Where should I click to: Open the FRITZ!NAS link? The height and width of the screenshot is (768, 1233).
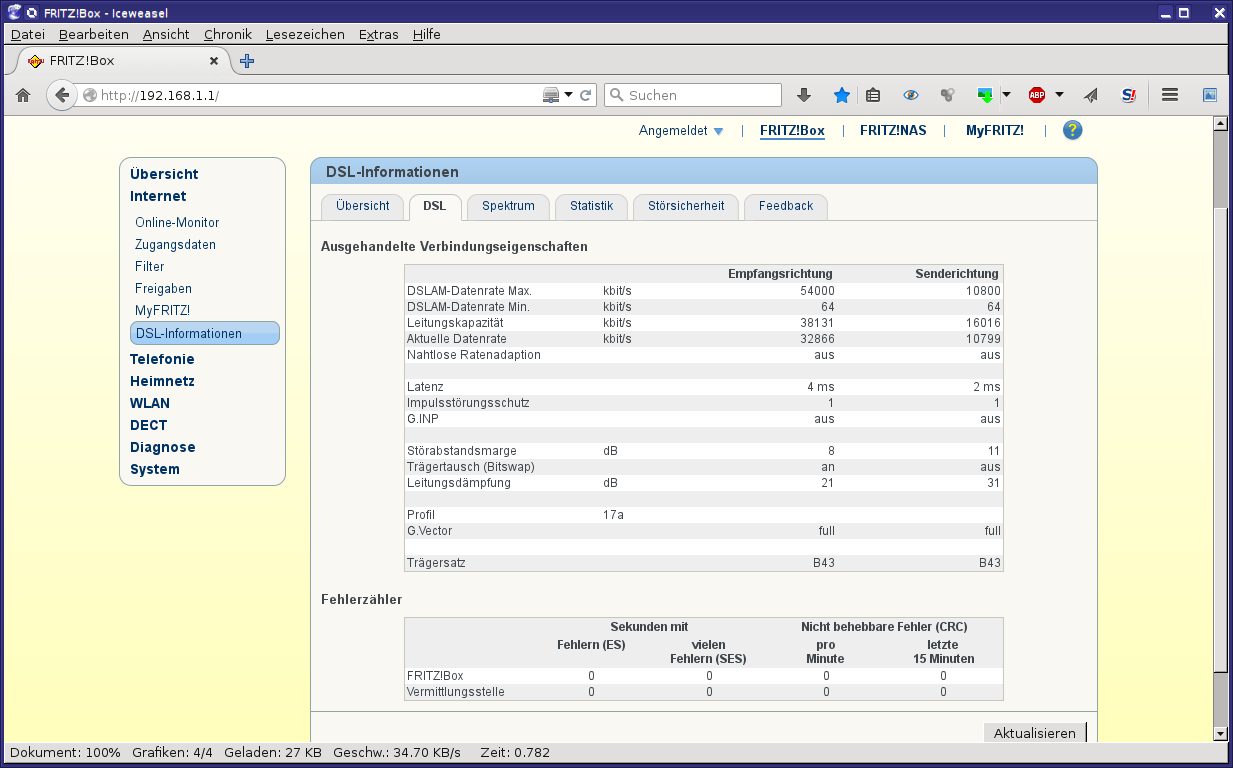tap(893, 131)
